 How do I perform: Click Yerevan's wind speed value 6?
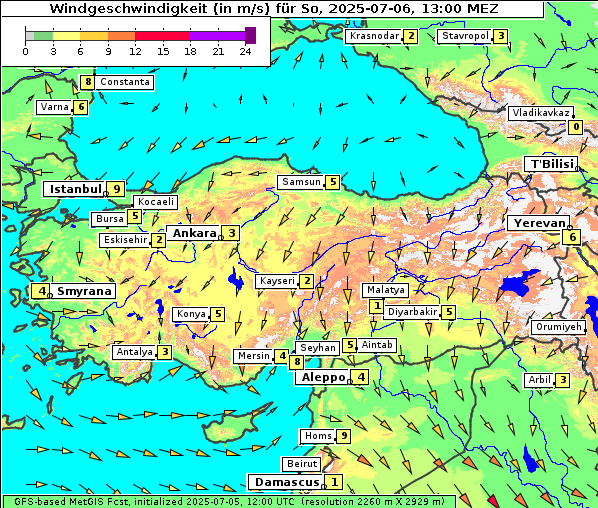tap(572, 237)
